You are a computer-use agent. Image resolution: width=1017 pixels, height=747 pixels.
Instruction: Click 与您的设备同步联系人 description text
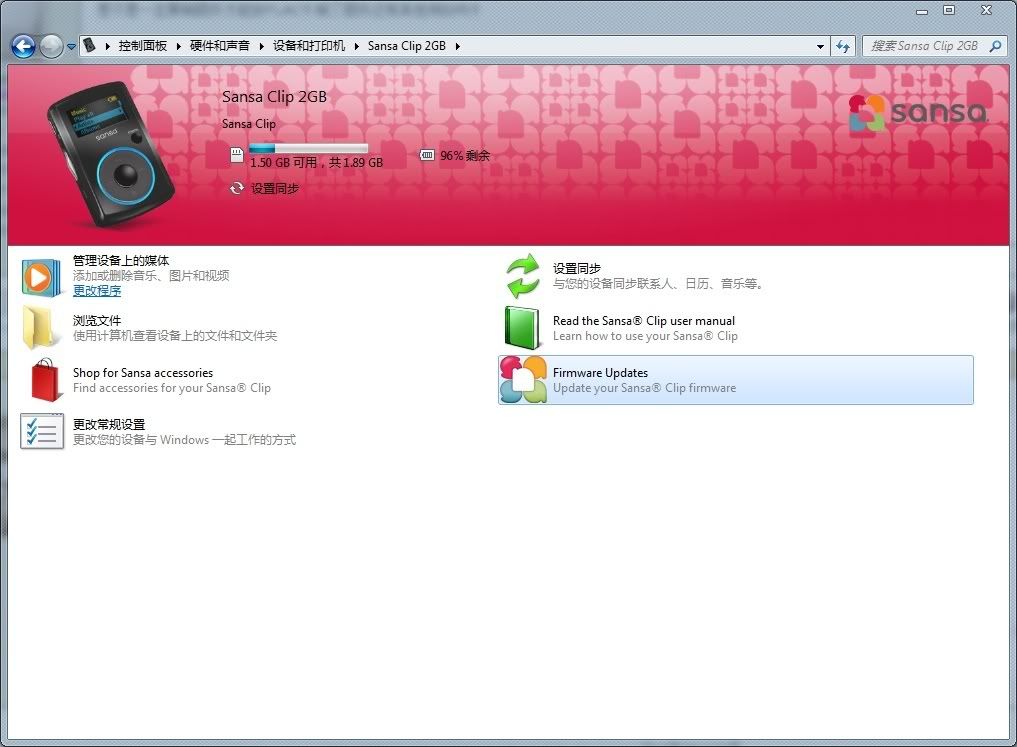click(658, 283)
